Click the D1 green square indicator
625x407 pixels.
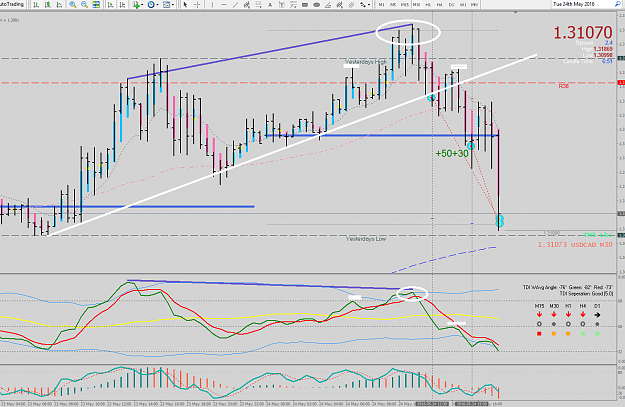[597, 334]
